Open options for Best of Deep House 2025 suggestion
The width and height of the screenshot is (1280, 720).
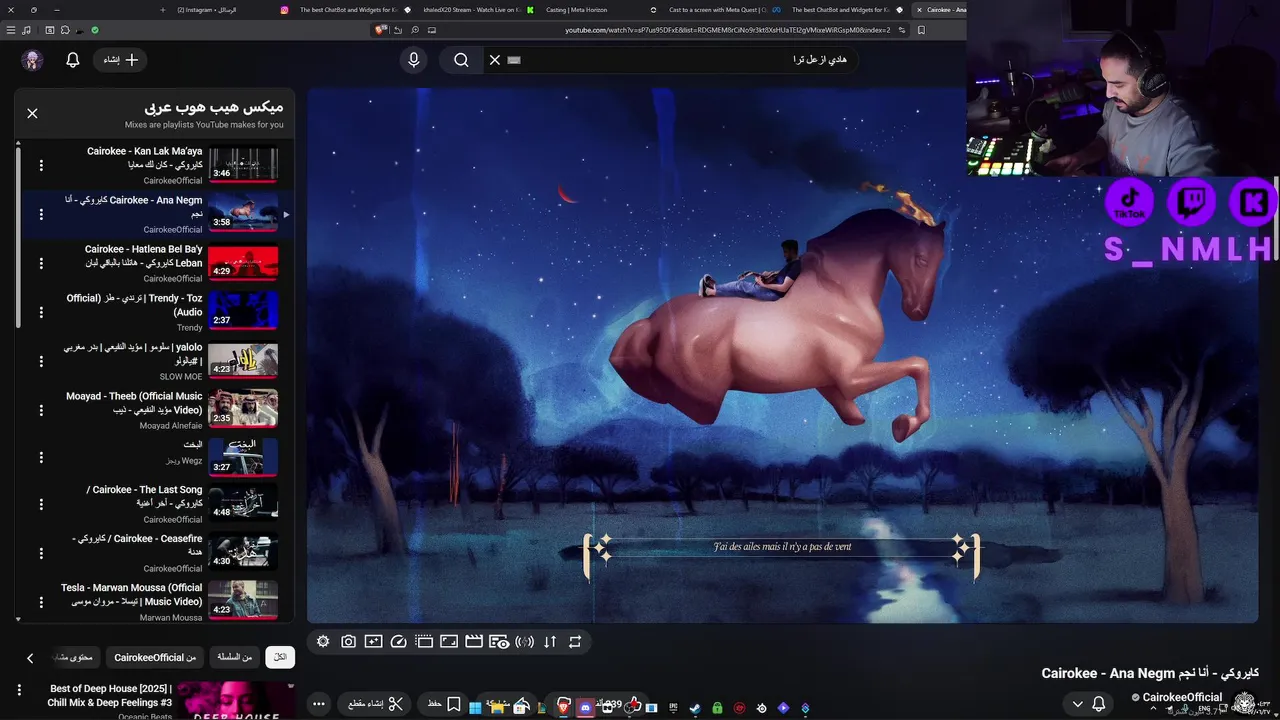[18, 690]
